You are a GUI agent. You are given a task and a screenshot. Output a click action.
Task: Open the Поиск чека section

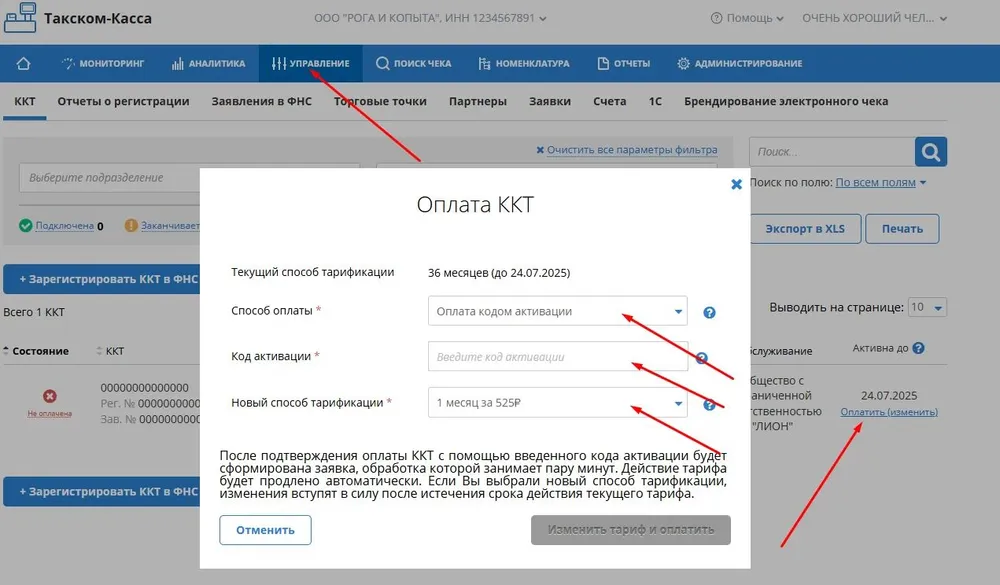(x=413, y=63)
